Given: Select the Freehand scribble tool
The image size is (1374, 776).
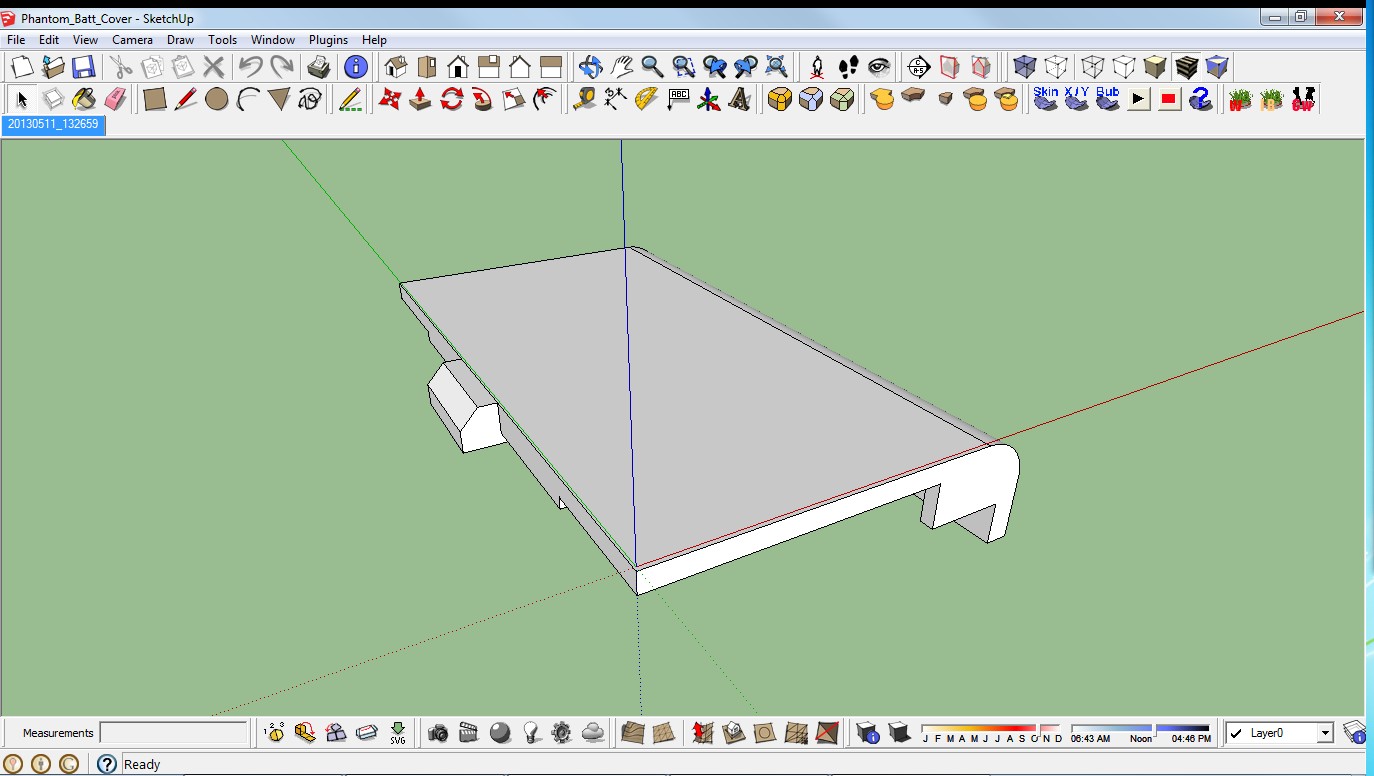Looking at the screenshot, I should coord(310,99).
